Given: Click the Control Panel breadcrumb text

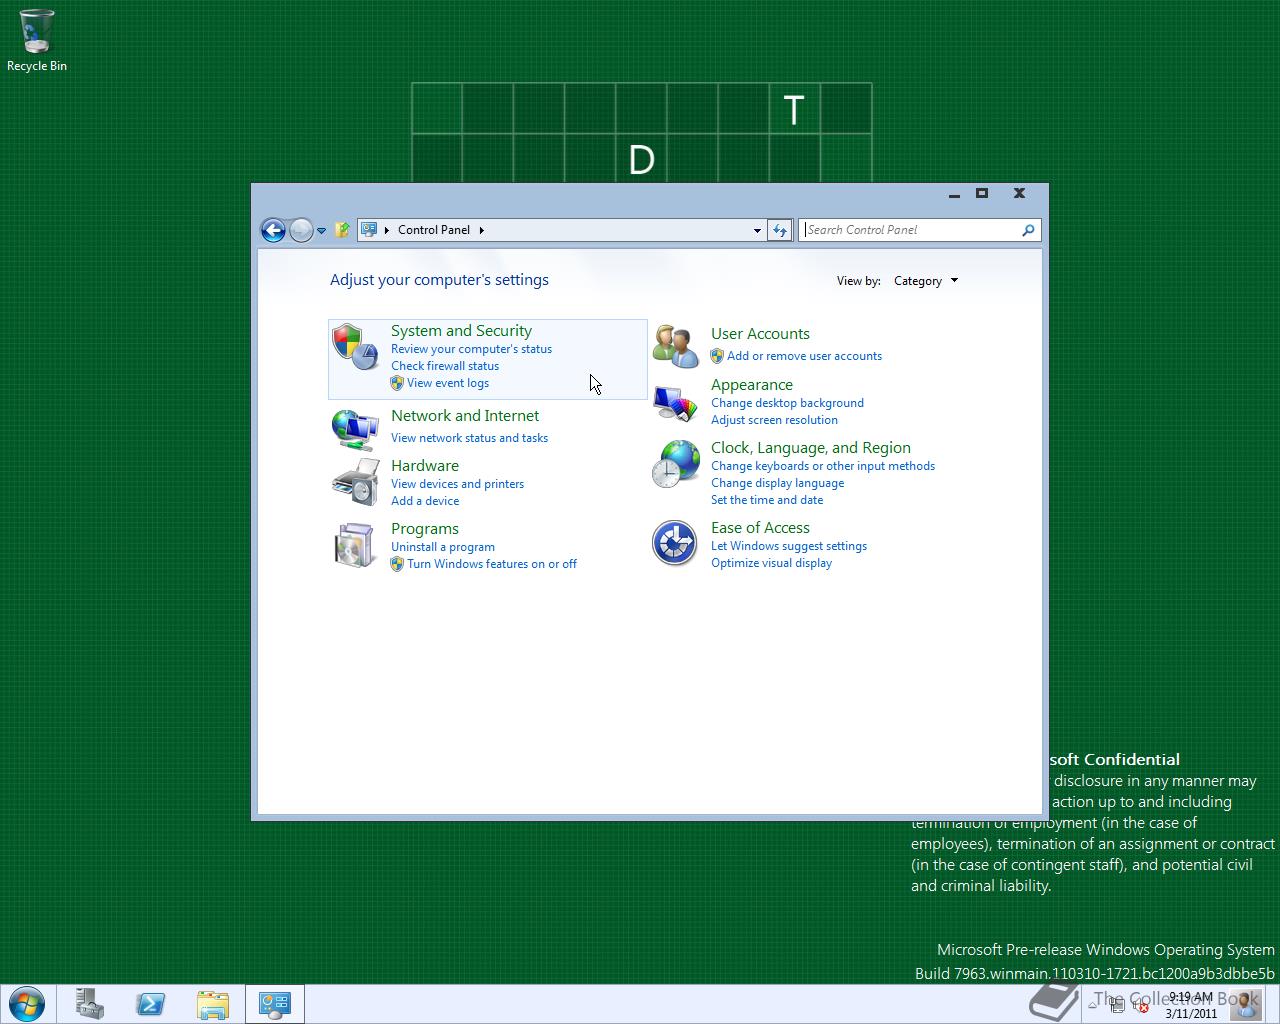Looking at the screenshot, I should (434, 230).
